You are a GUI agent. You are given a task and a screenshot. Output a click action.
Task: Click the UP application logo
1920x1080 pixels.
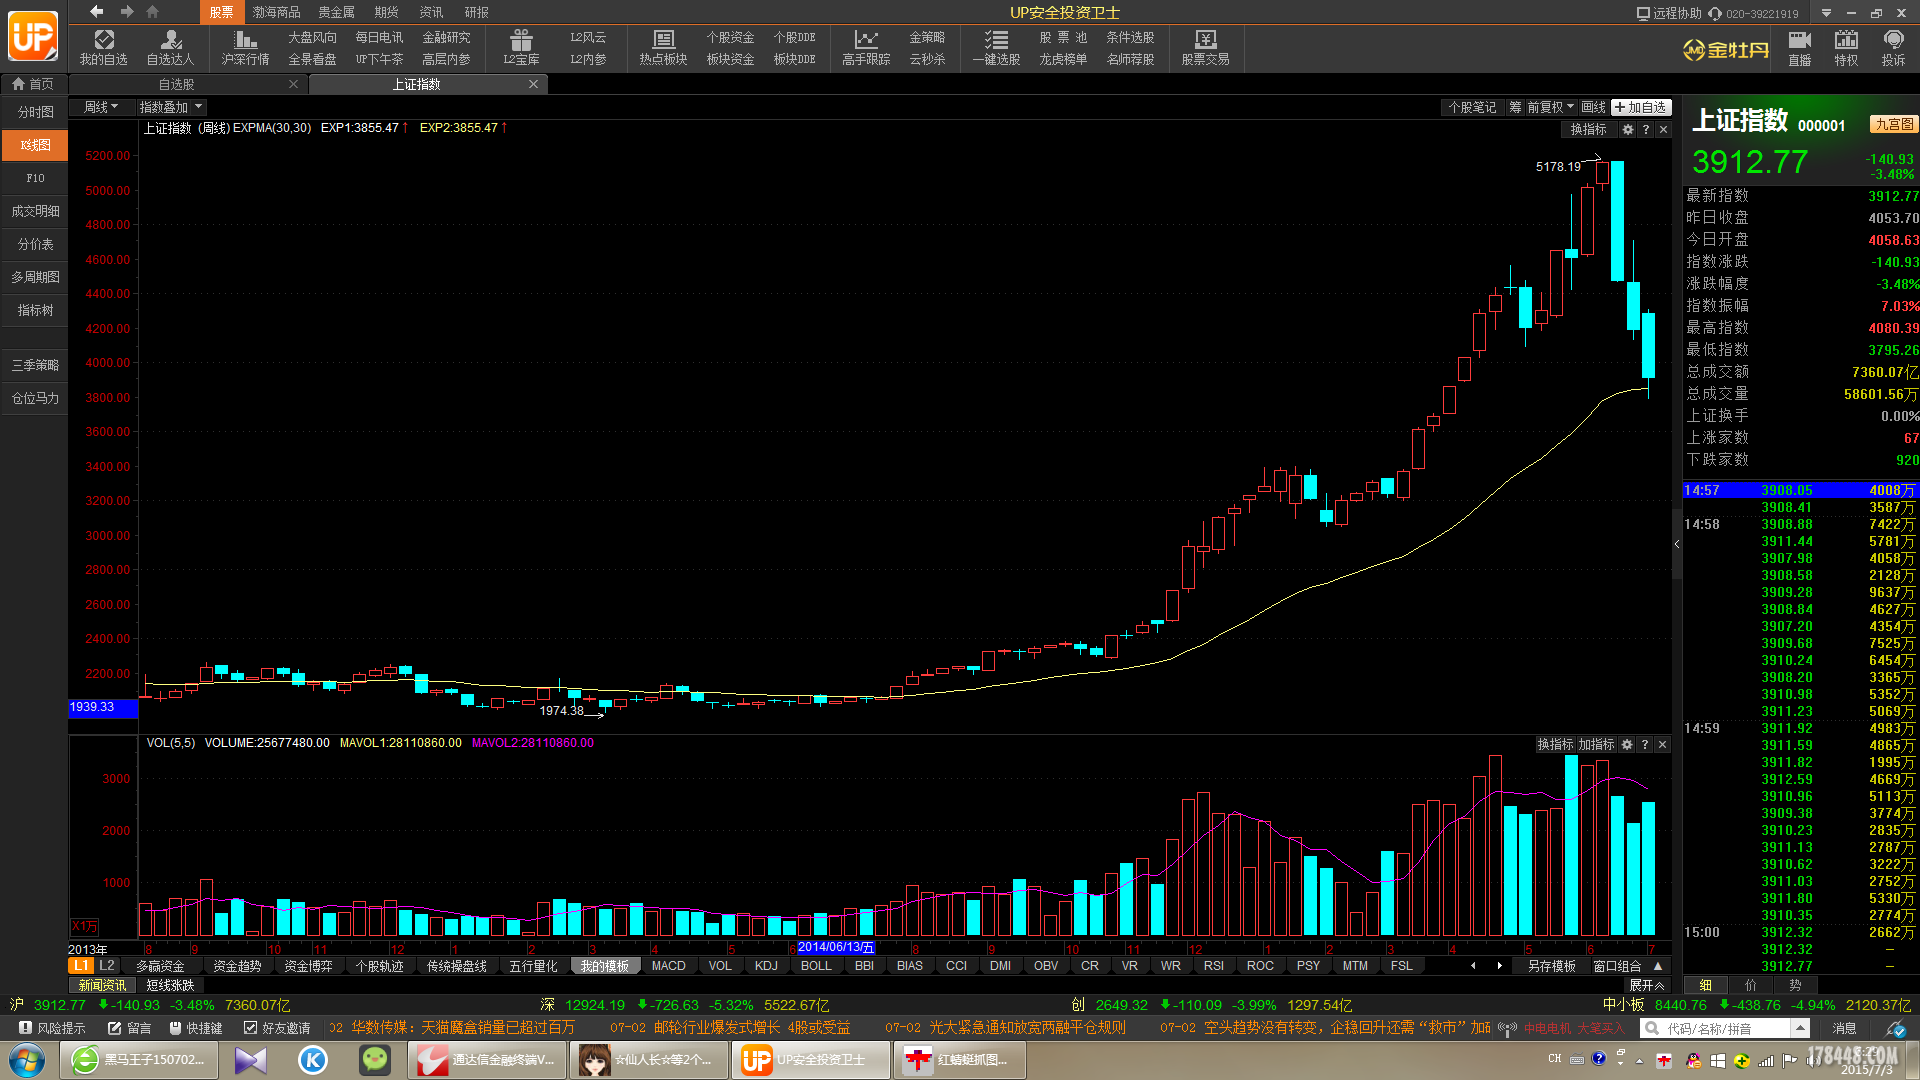(x=33, y=38)
